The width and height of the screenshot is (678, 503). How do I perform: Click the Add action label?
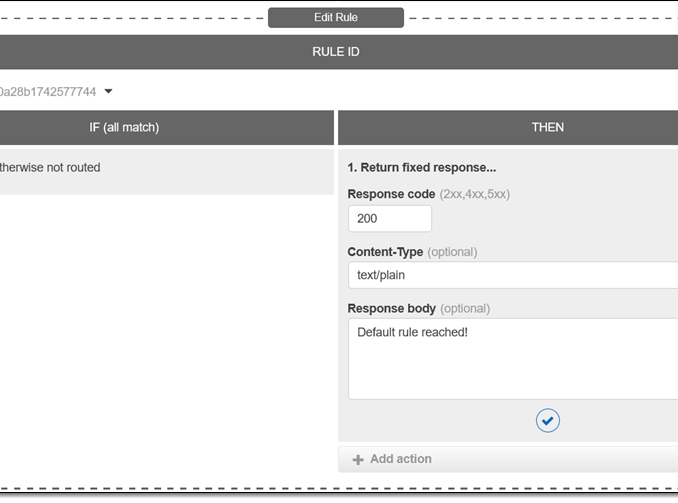coord(400,459)
